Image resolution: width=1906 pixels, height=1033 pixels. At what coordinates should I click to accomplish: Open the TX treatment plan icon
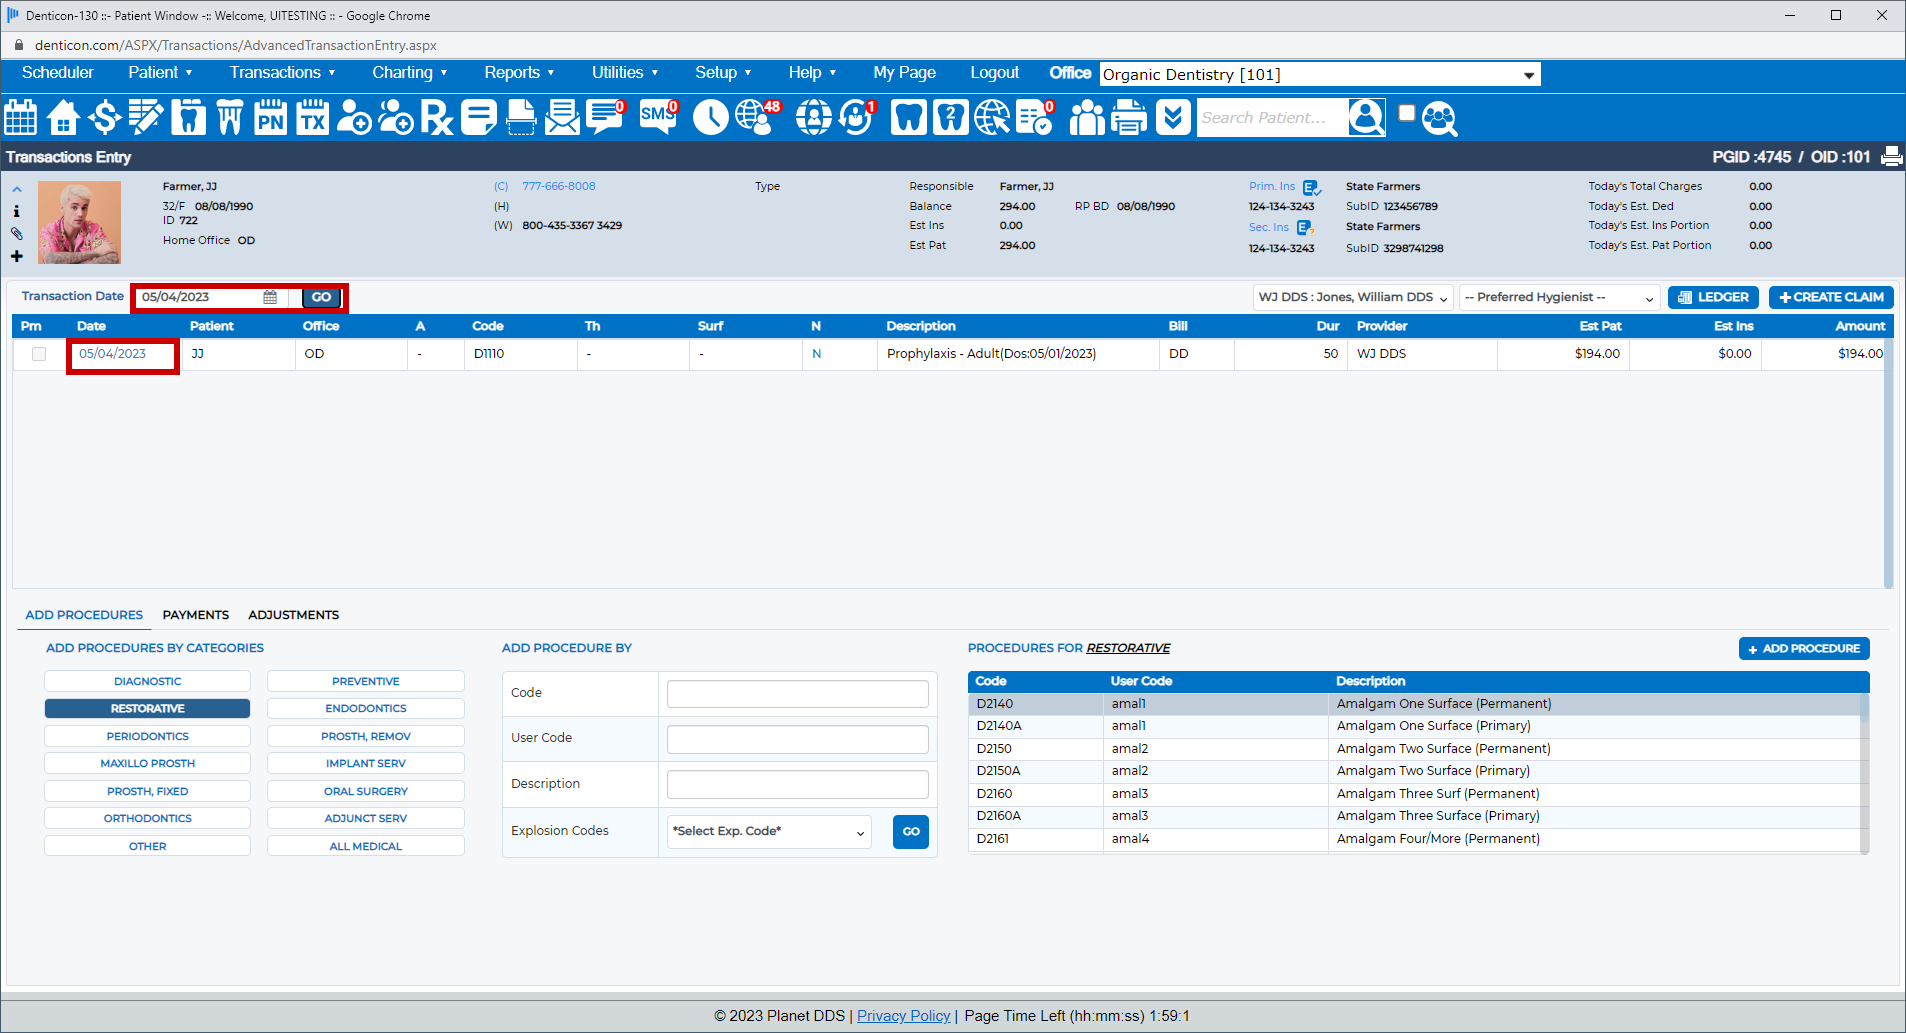coord(312,118)
